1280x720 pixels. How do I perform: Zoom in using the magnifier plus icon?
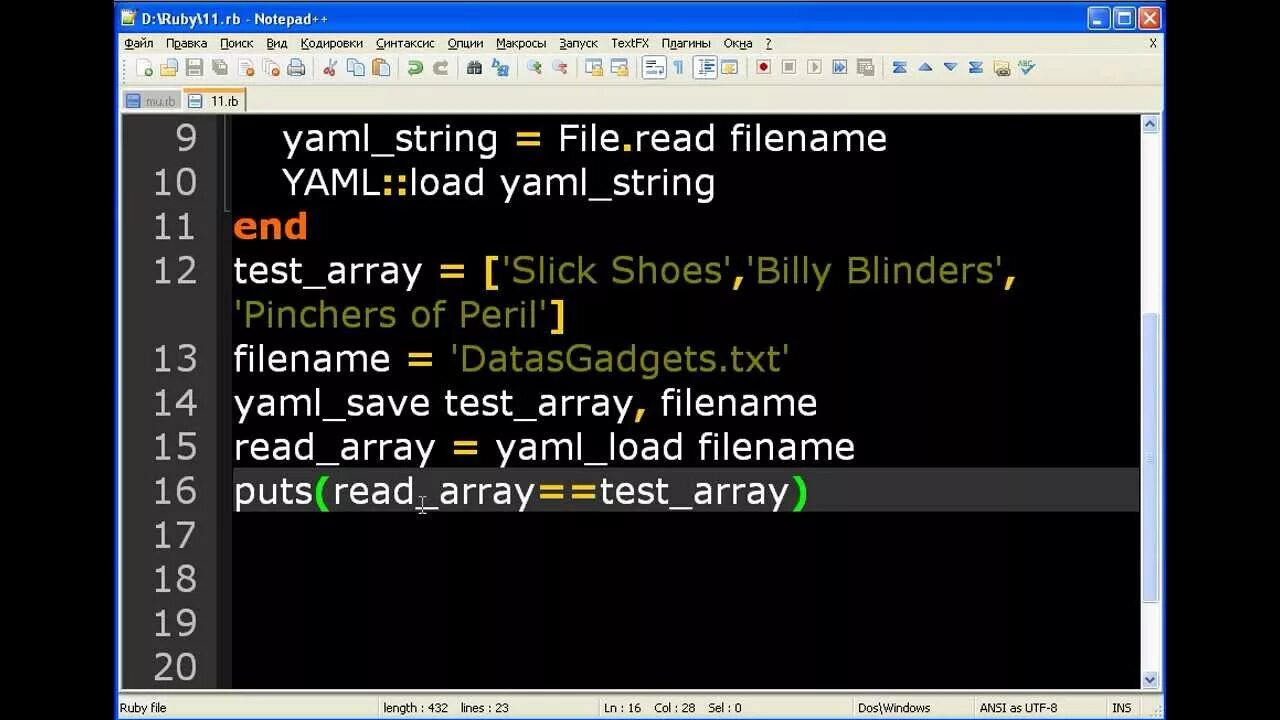point(534,68)
